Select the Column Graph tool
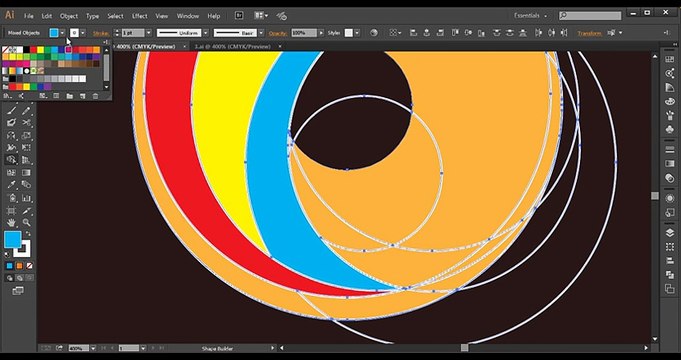Image resolution: width=681 pixels, height=360 pixels. point(26,198)
